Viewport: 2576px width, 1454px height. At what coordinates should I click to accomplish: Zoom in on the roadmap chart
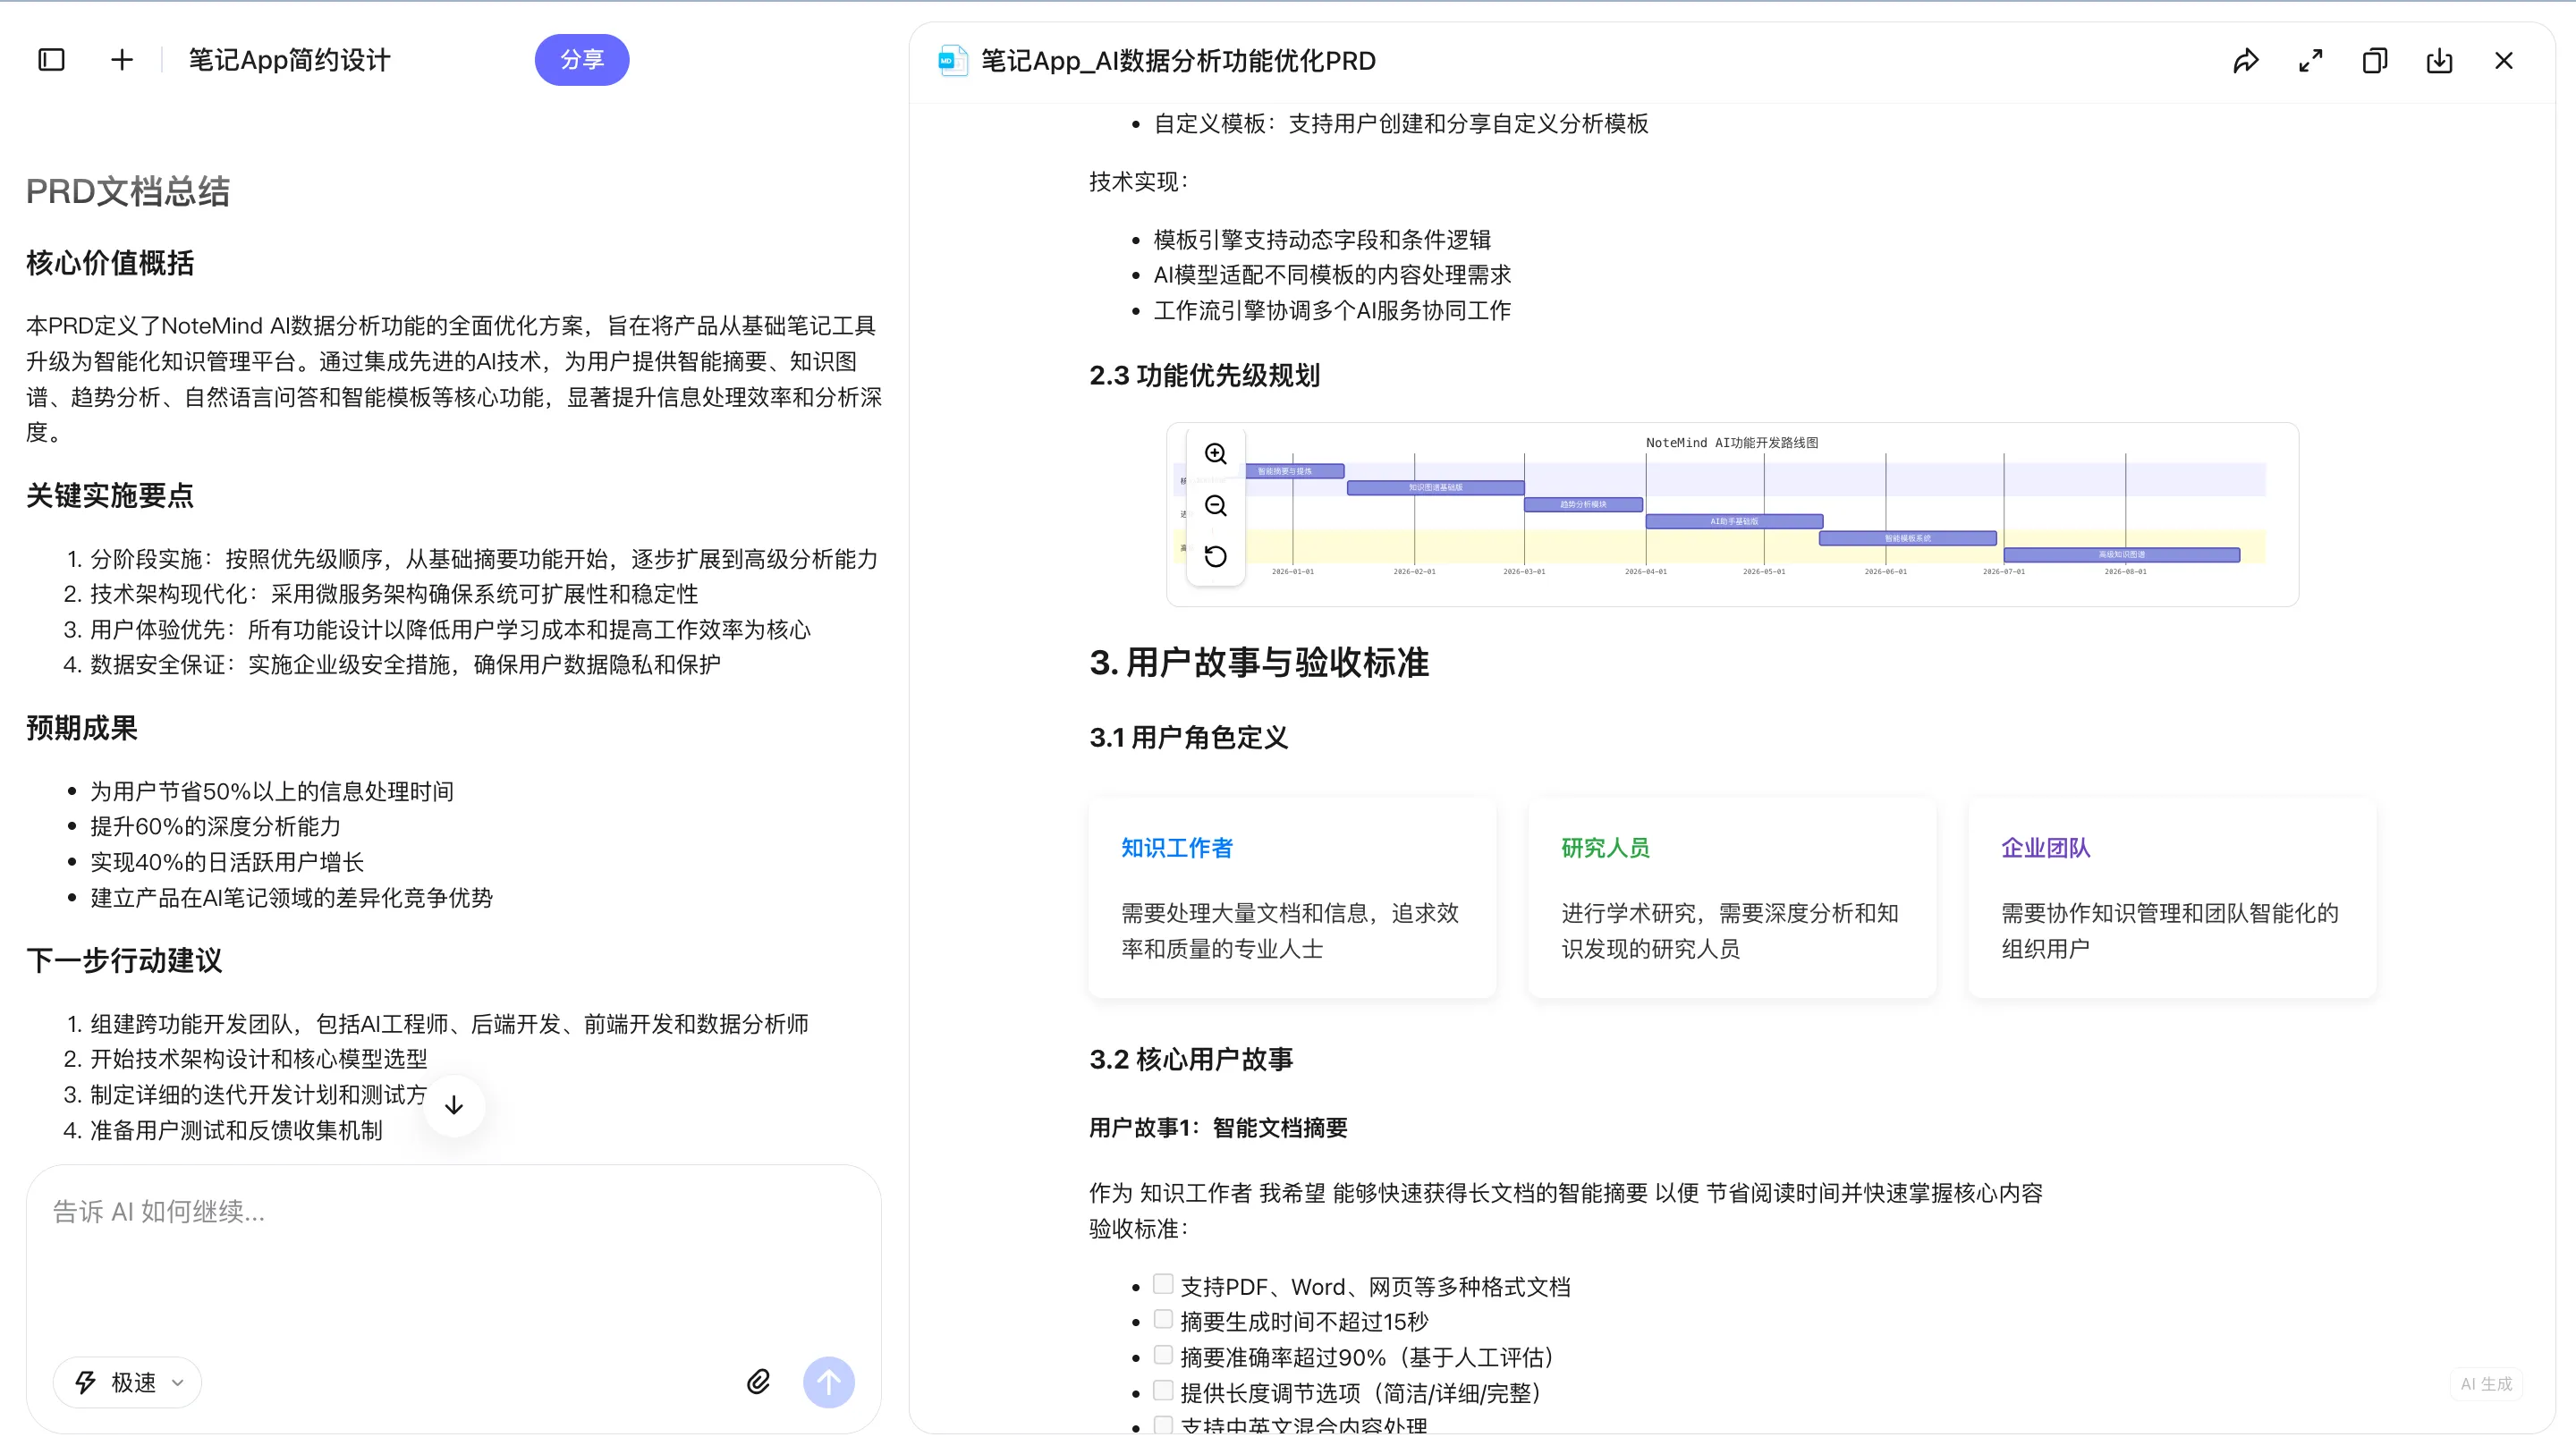coord(1215,454)
